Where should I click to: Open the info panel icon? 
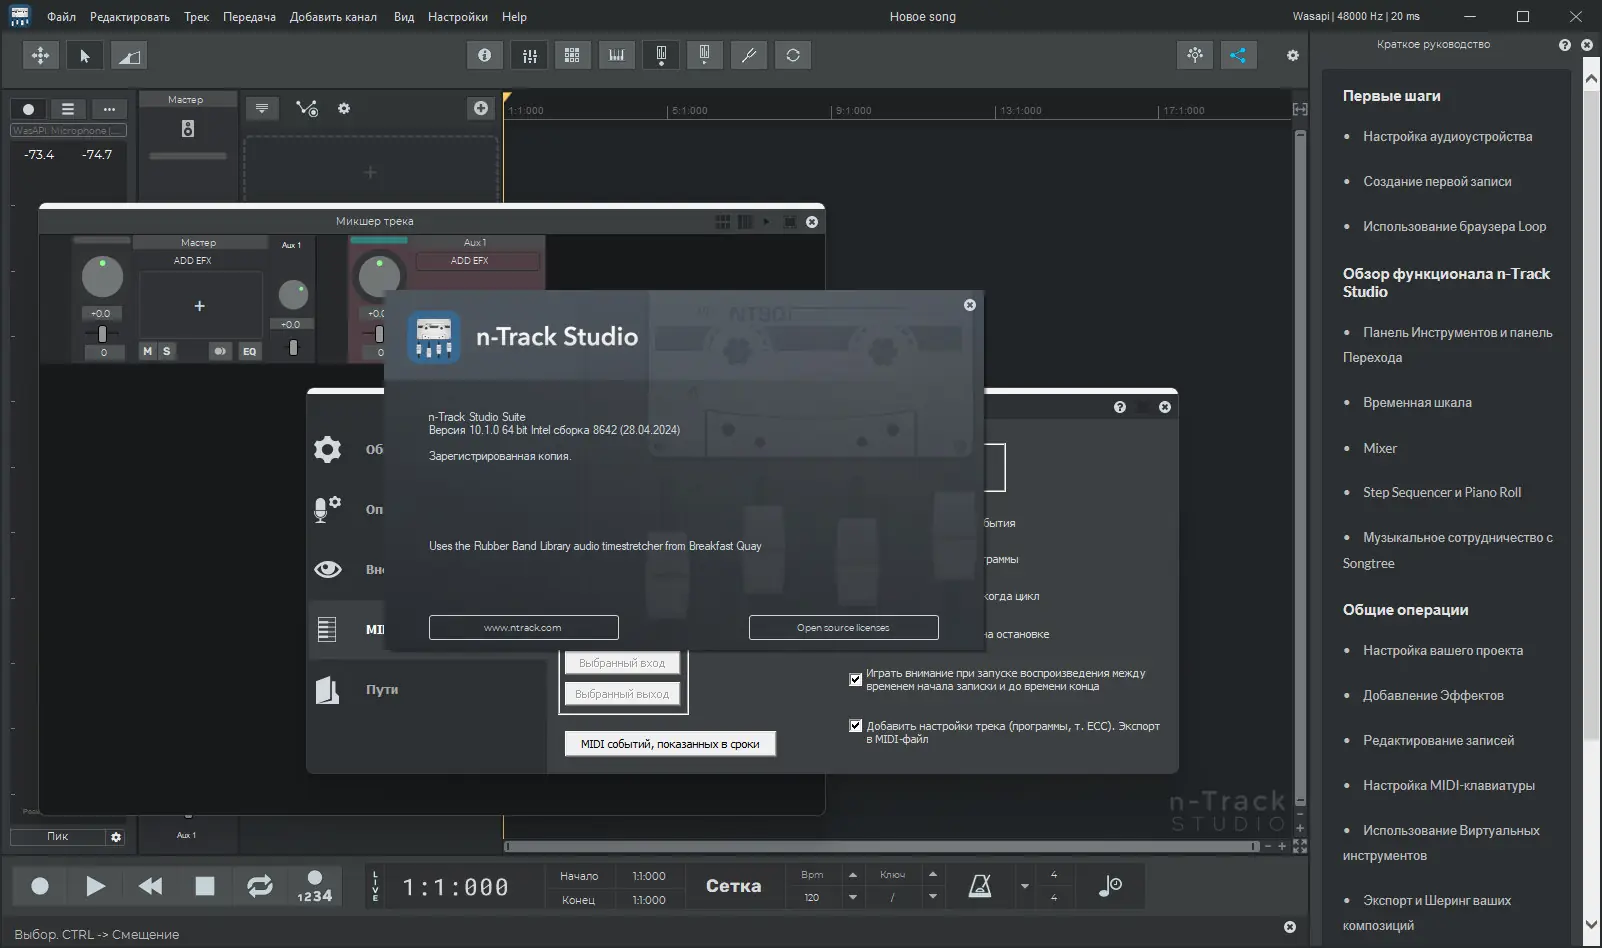coord(485,56)
